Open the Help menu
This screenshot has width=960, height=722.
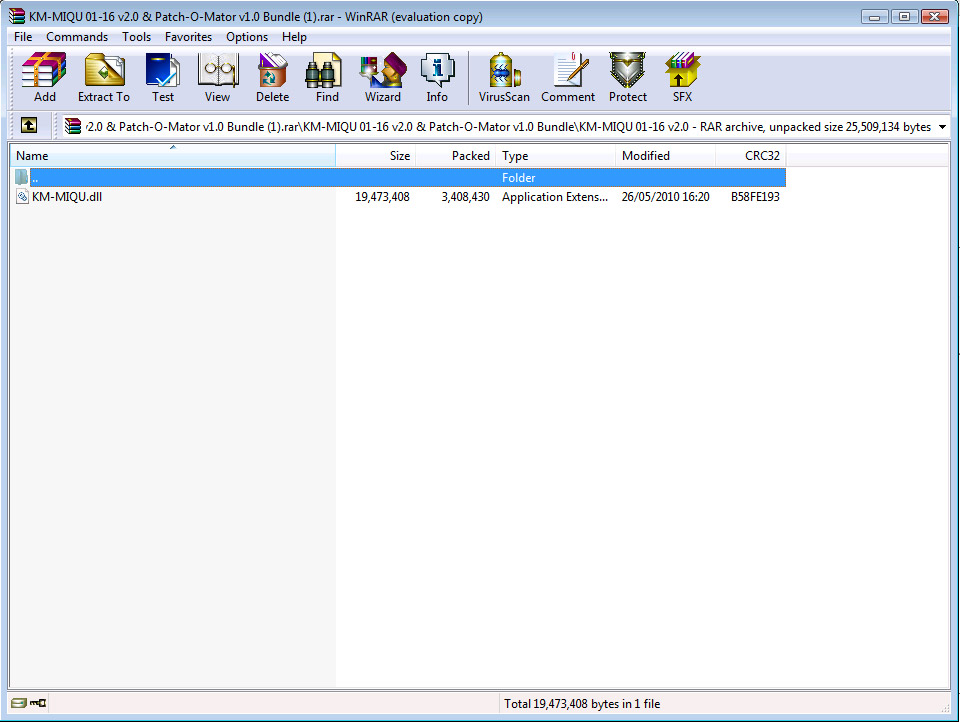(x=294, y=37)
